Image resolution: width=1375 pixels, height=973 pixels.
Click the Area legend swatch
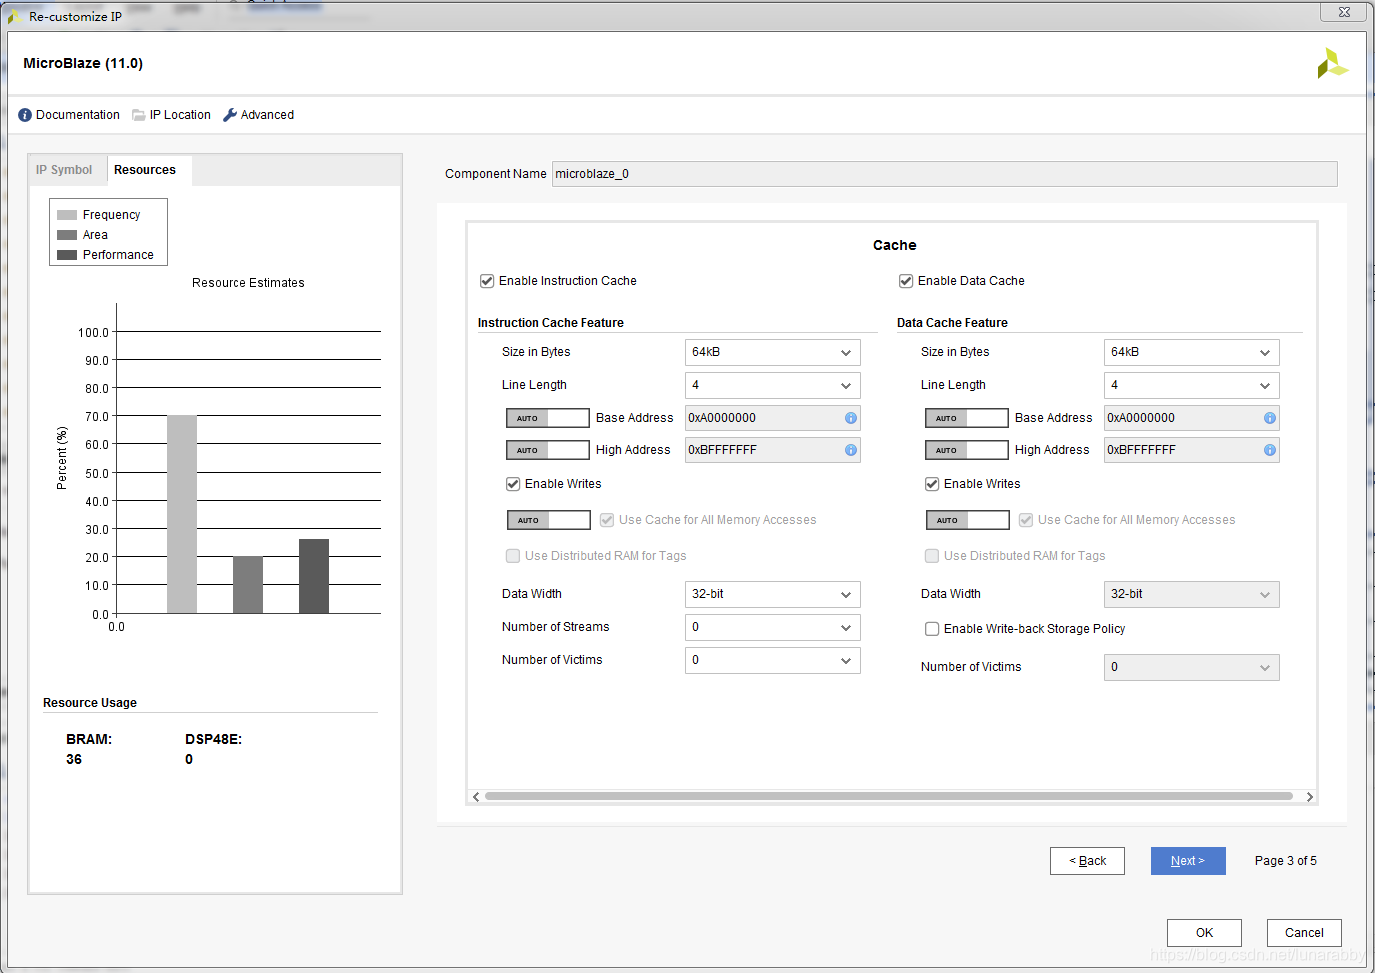(x=67, y=235)
